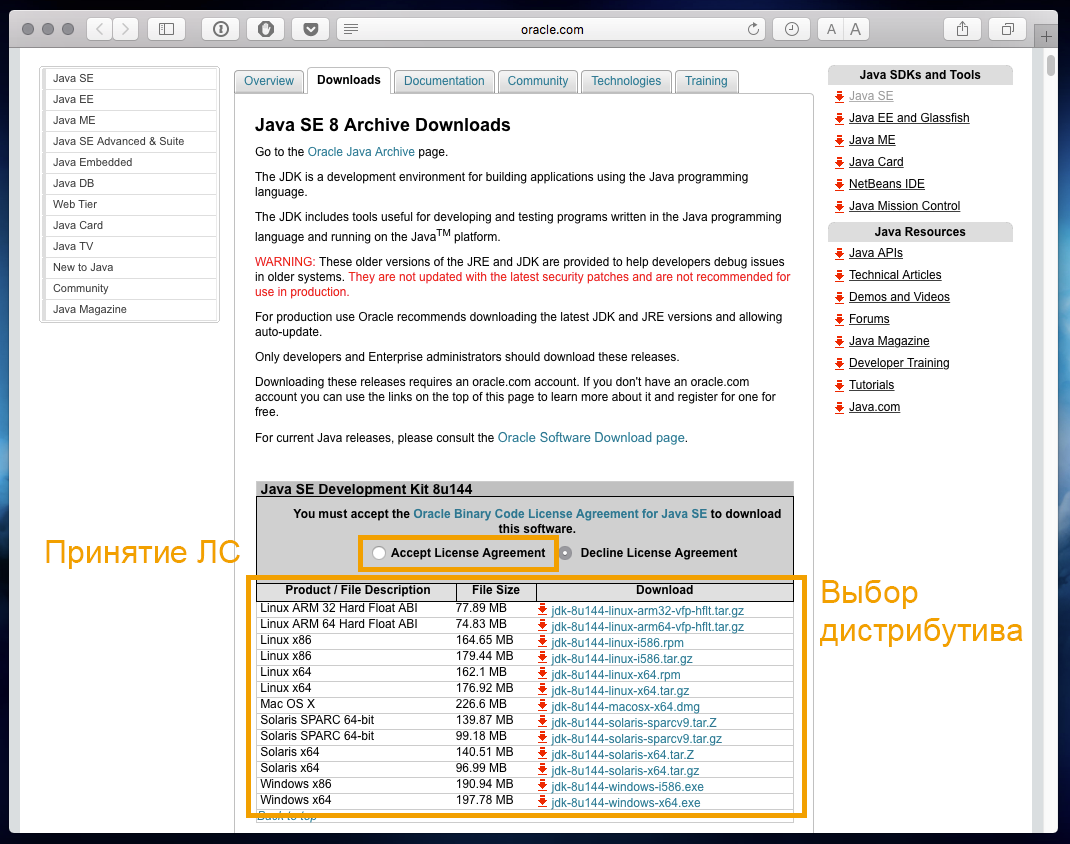Open Java EE in left navigation
This screenshot has height=844, width=1070.
(130, 100)
